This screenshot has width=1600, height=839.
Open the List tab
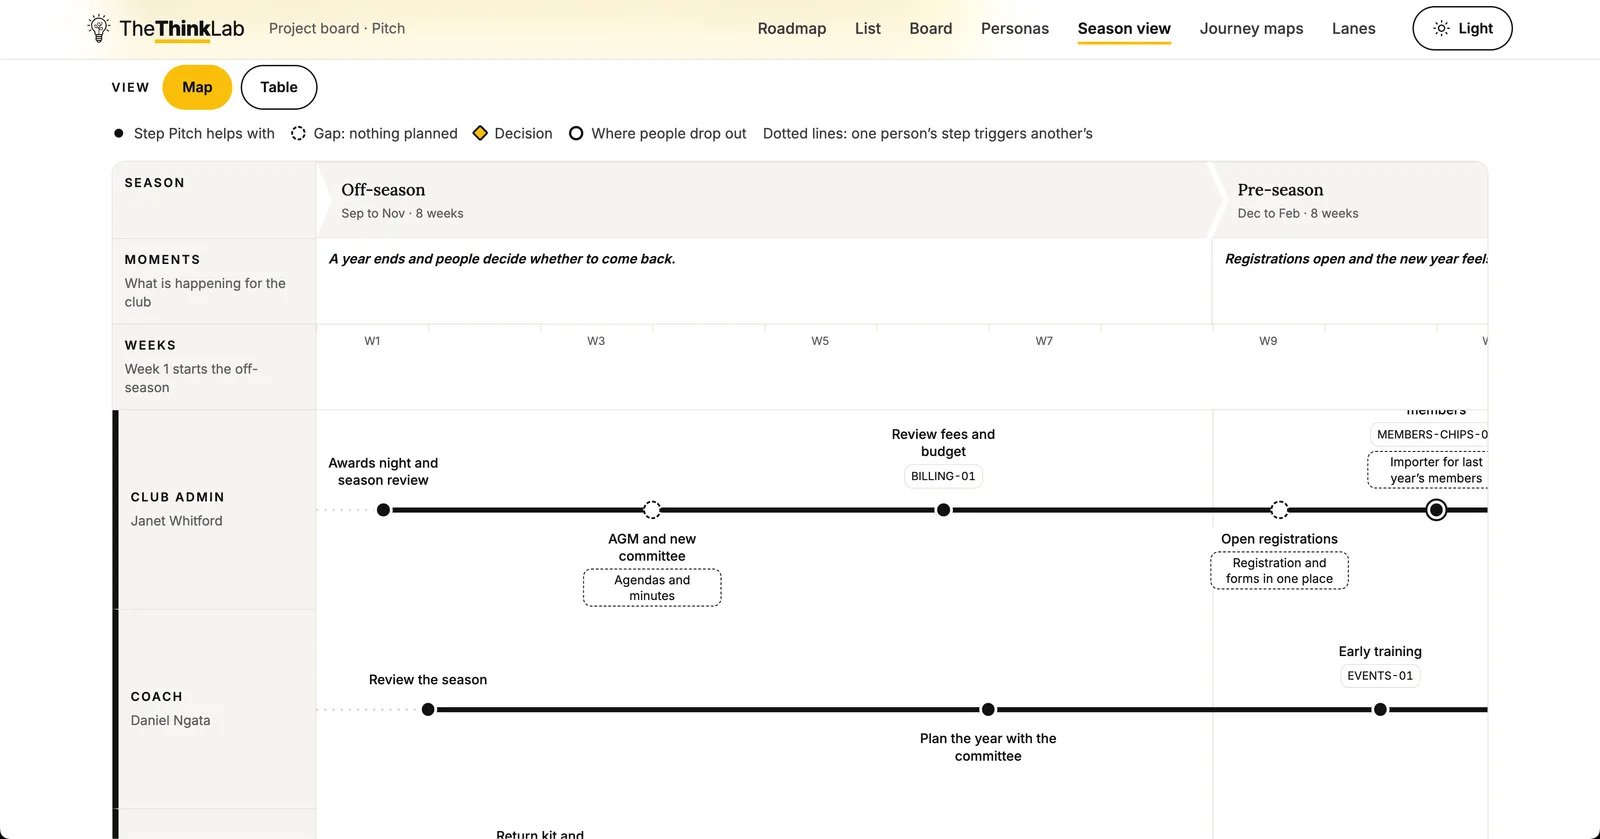tap(868, 28)
